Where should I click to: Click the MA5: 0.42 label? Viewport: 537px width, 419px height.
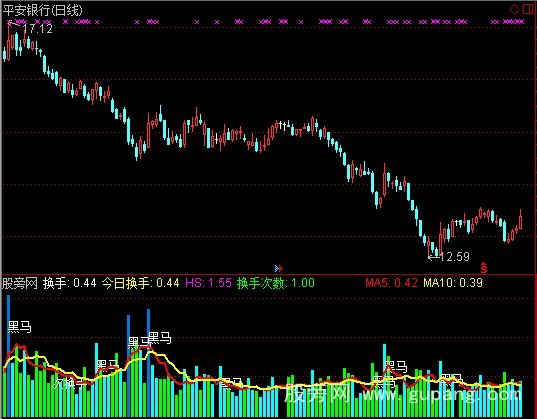391,283
